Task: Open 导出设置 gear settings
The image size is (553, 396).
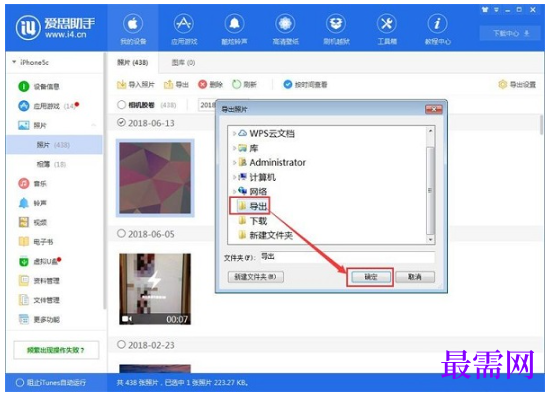Action: [517, 85]
